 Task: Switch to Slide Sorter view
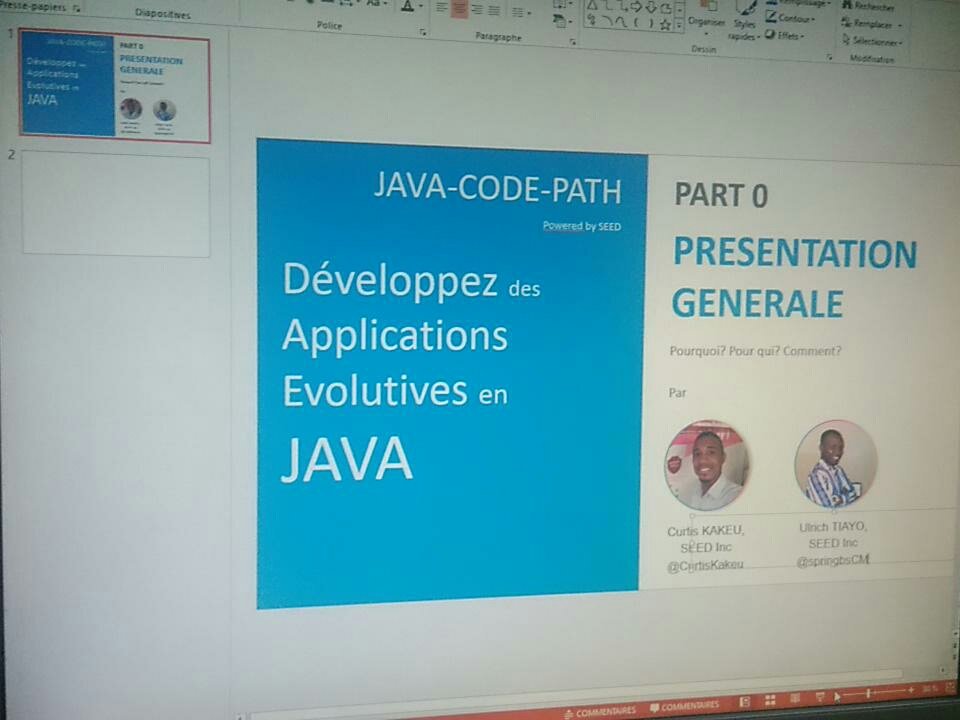click(770, 700)
